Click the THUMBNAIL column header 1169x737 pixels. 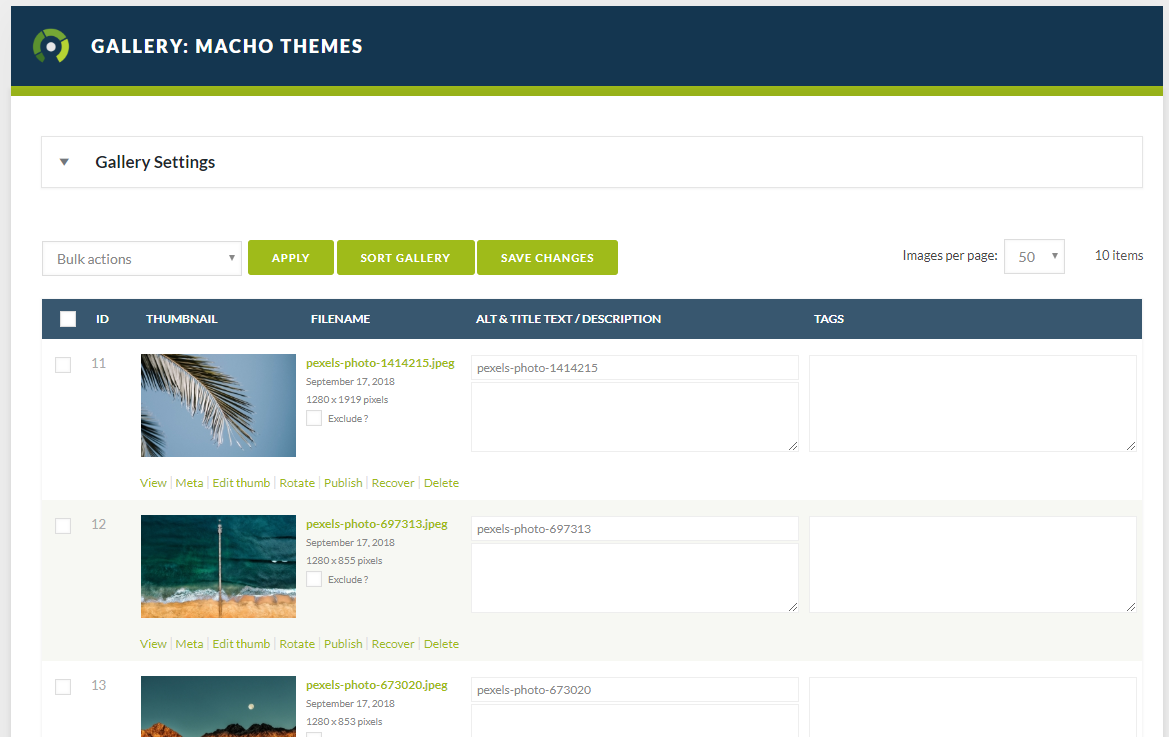pyautogui.click(x=182, y=319)
